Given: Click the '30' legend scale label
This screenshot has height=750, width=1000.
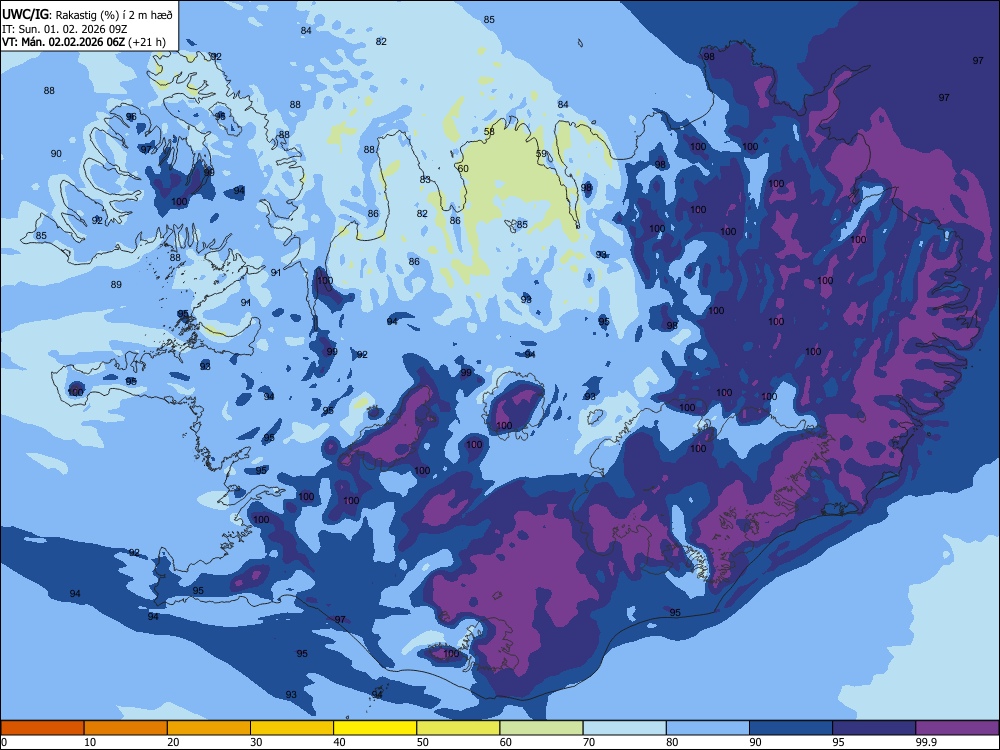Looking at the screenshot, I should (256, 742).
